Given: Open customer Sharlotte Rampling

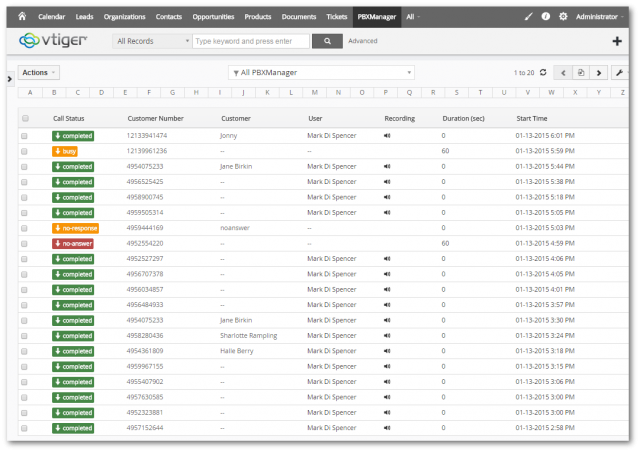Looking at the screenshot, I should [x=249, y=336].
